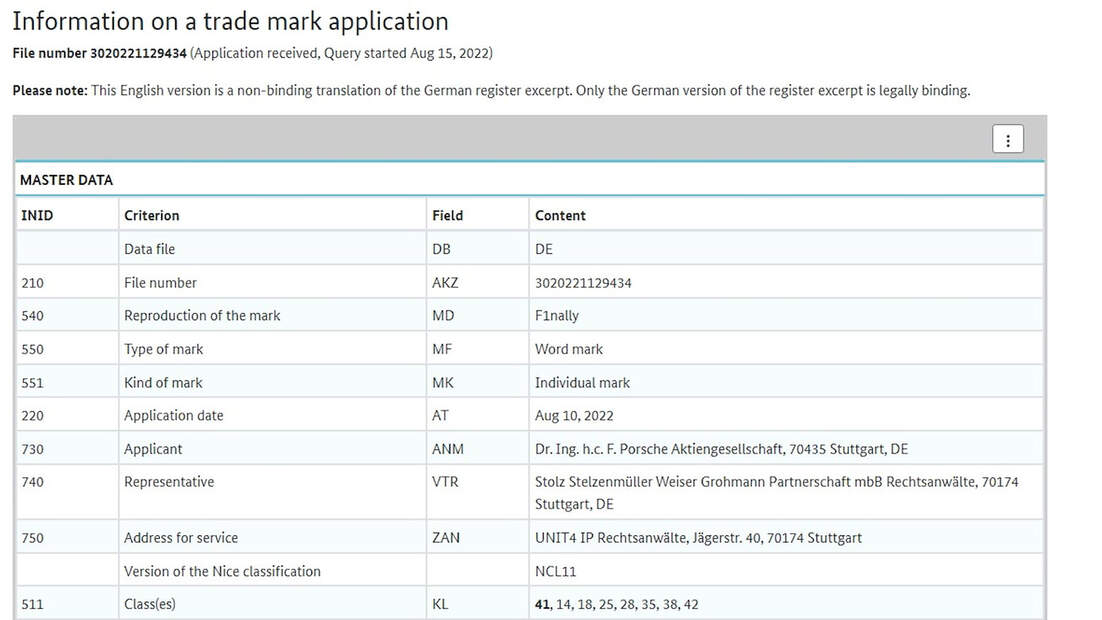Select the 'Kind of mark' cell

(272, 382)
